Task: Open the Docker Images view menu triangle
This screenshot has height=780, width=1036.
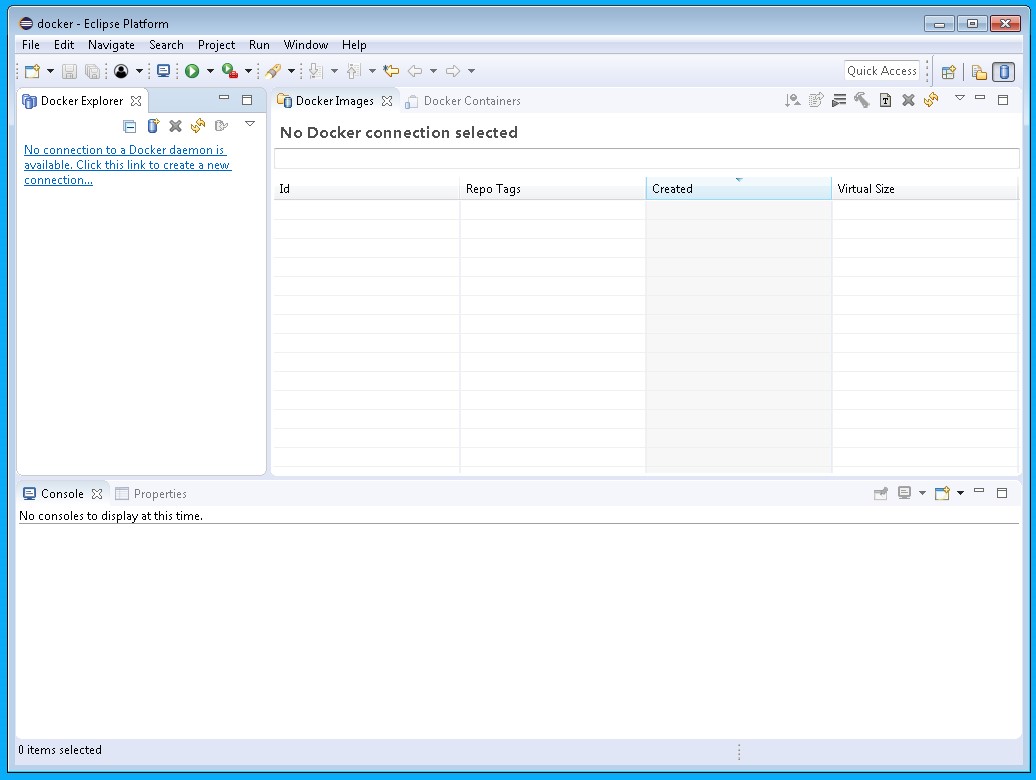Action: pyautogui.click(x=959, y=98)
